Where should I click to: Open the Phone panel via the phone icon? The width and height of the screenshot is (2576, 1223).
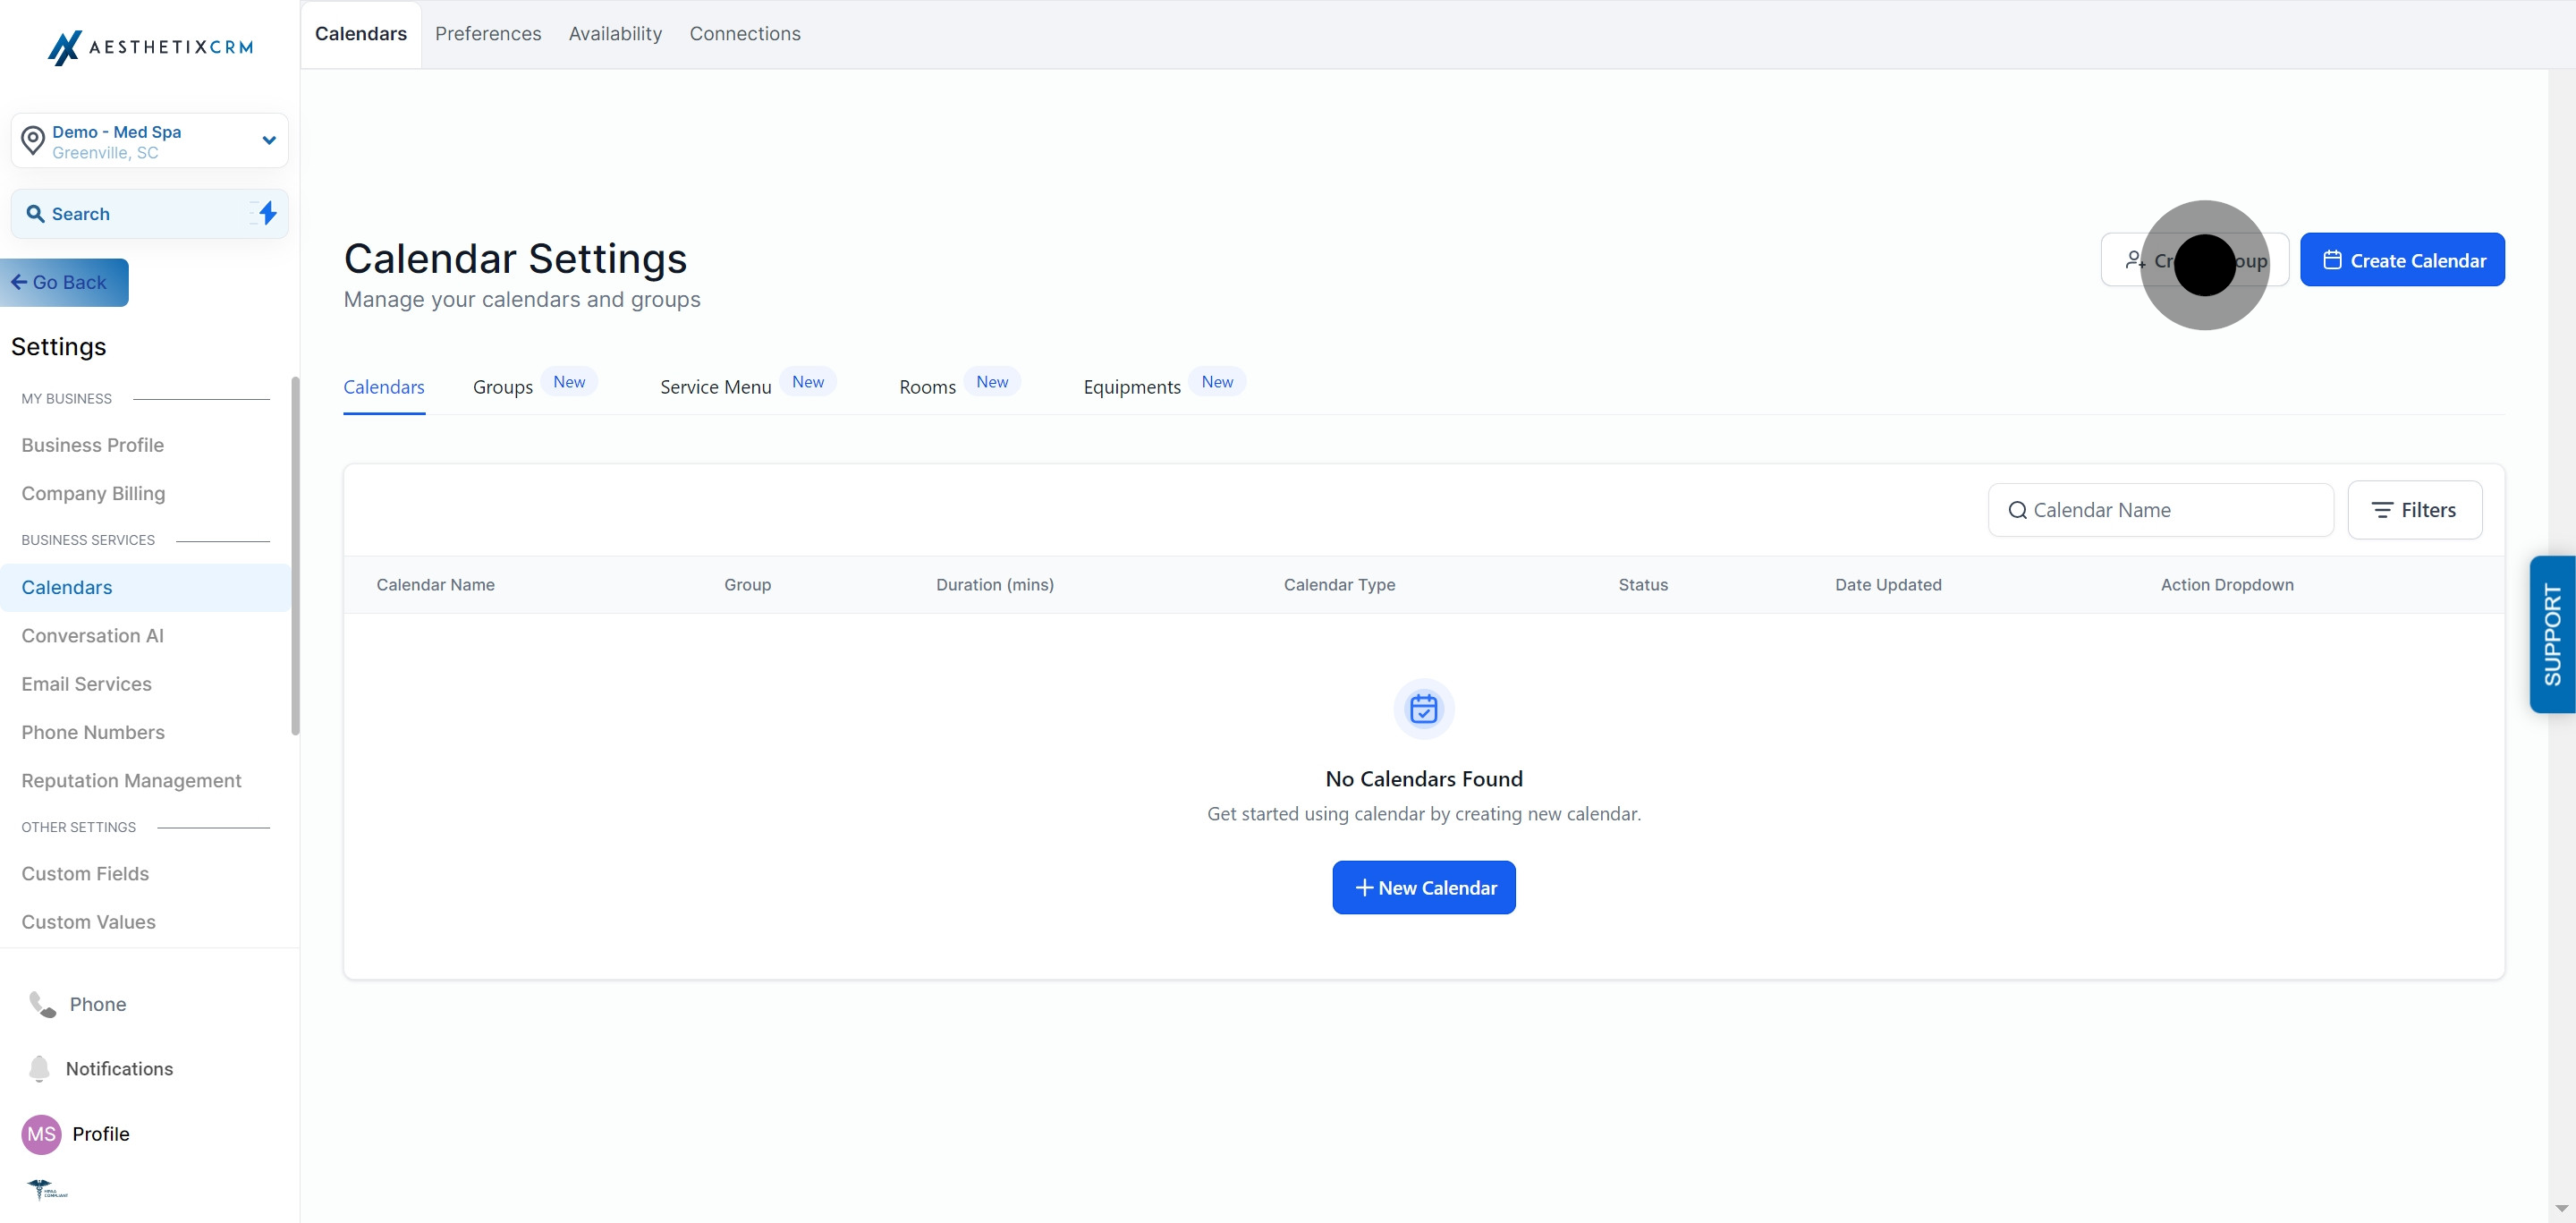(x=40, y=1004)
